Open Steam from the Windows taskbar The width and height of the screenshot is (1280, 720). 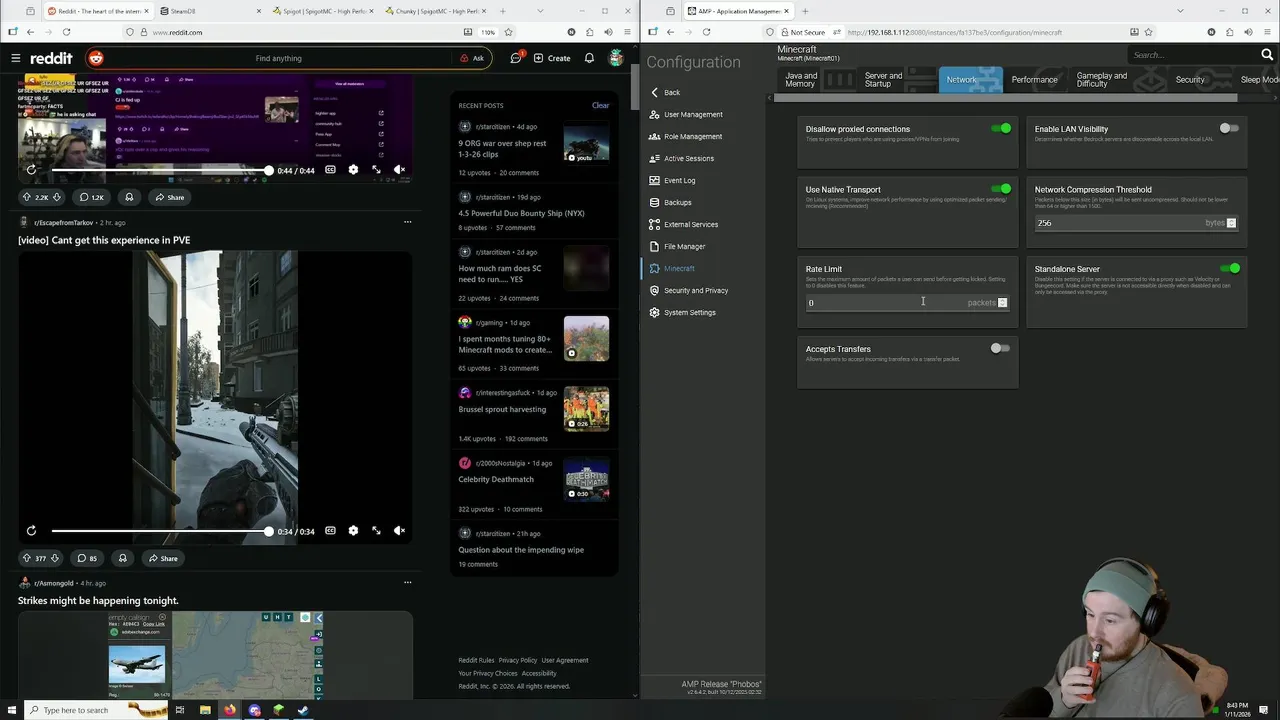point(303,710)
